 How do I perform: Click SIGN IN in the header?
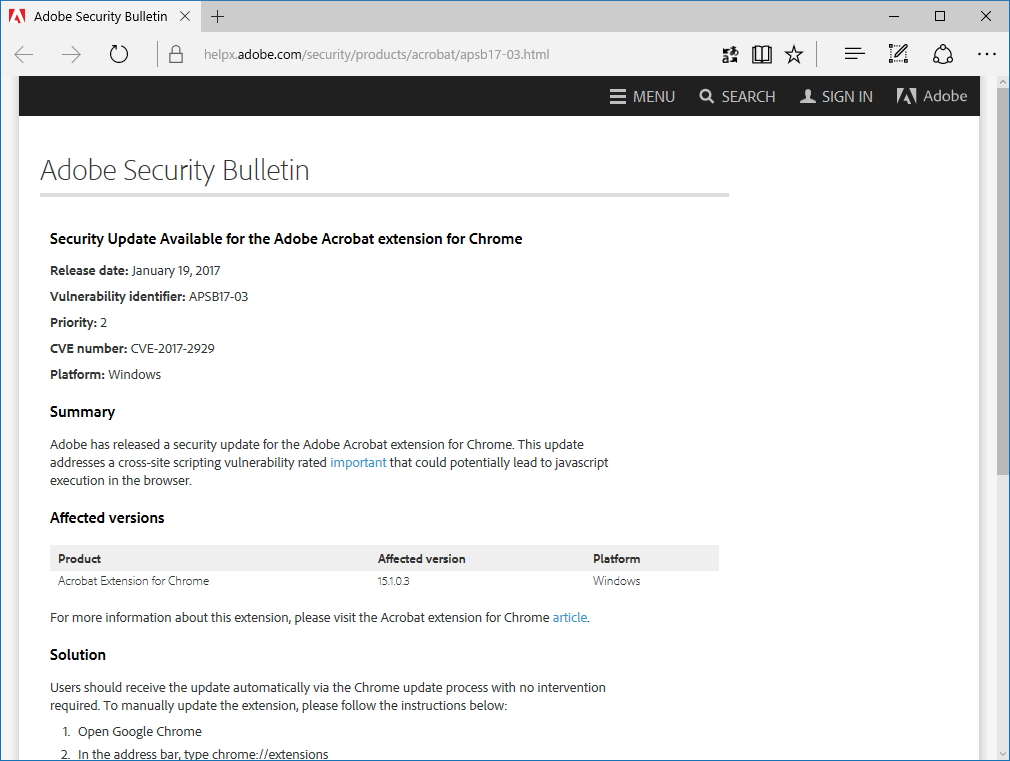[836, 97]
